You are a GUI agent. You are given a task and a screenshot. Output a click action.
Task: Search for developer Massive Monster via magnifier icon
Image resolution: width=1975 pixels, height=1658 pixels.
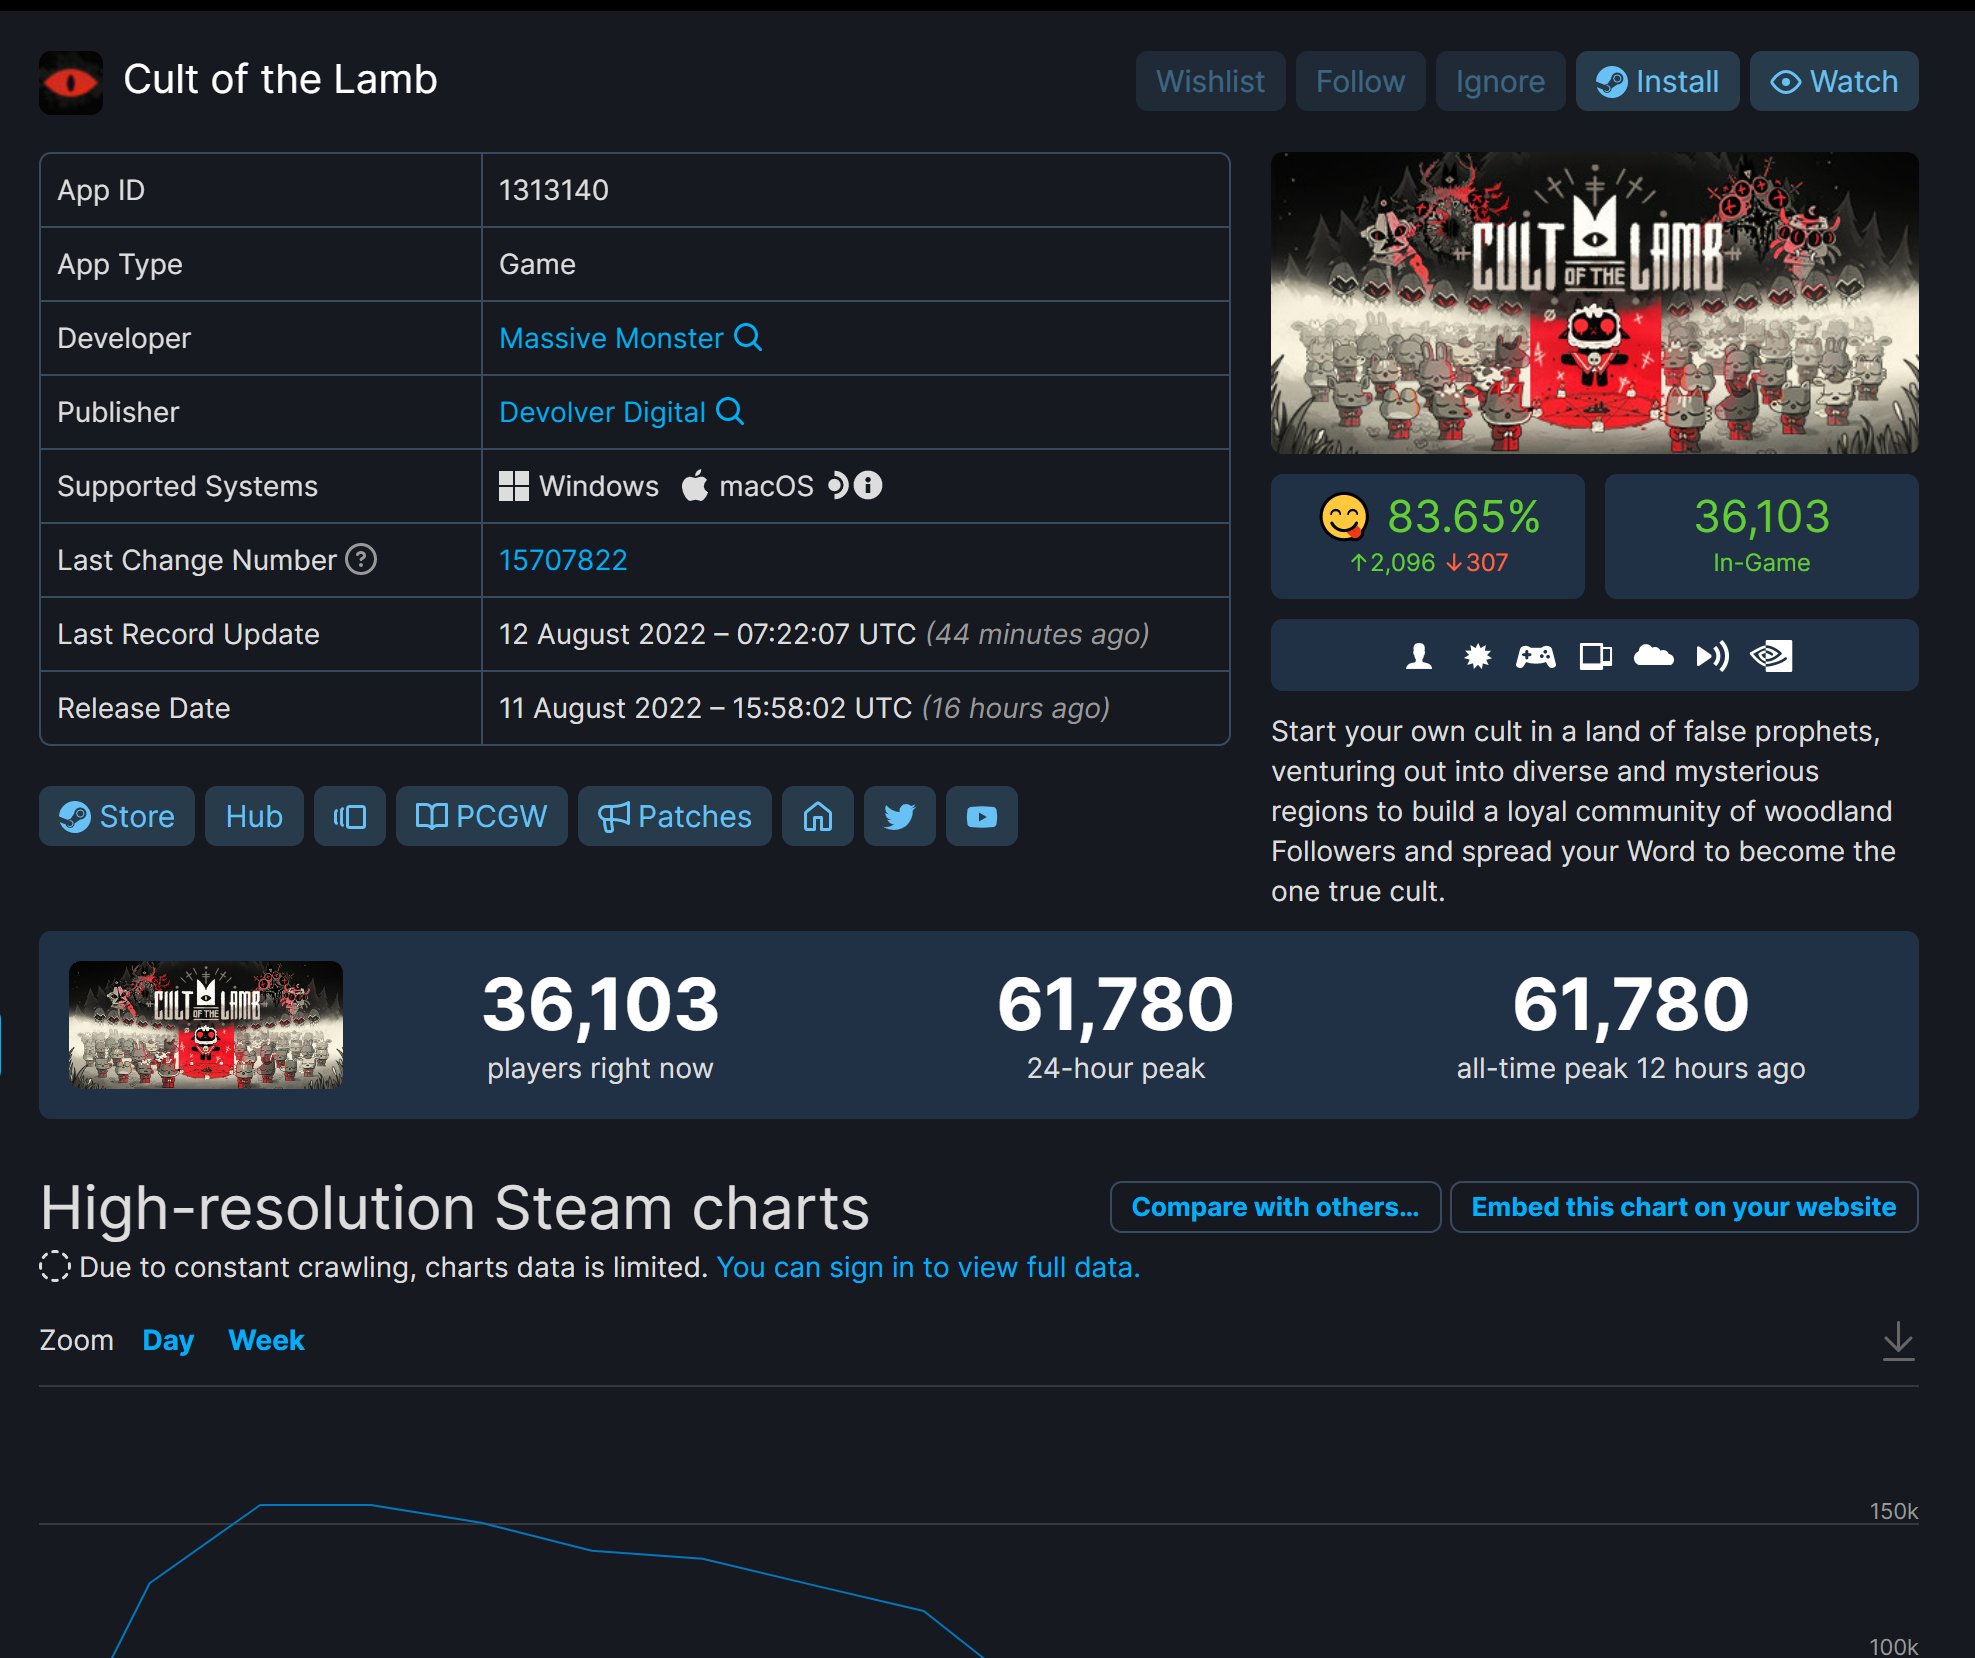[x=748, y=337]
